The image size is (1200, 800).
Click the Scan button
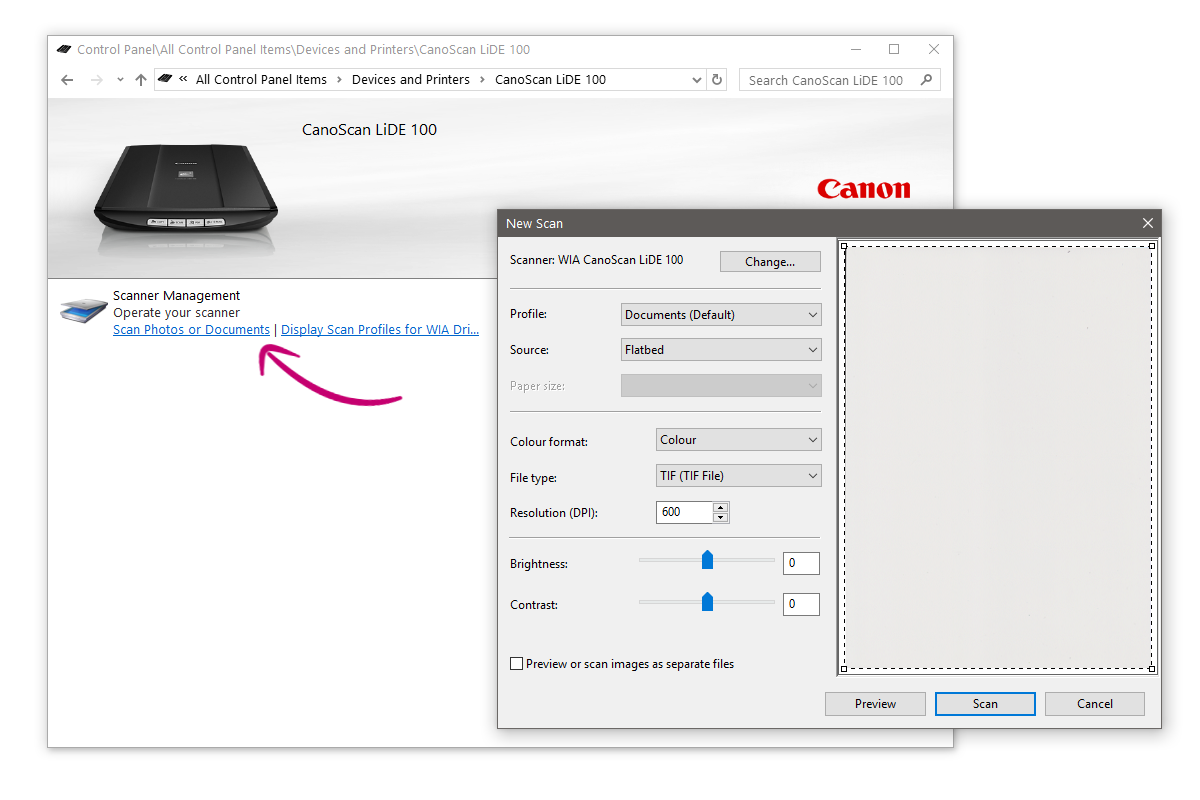985,704
